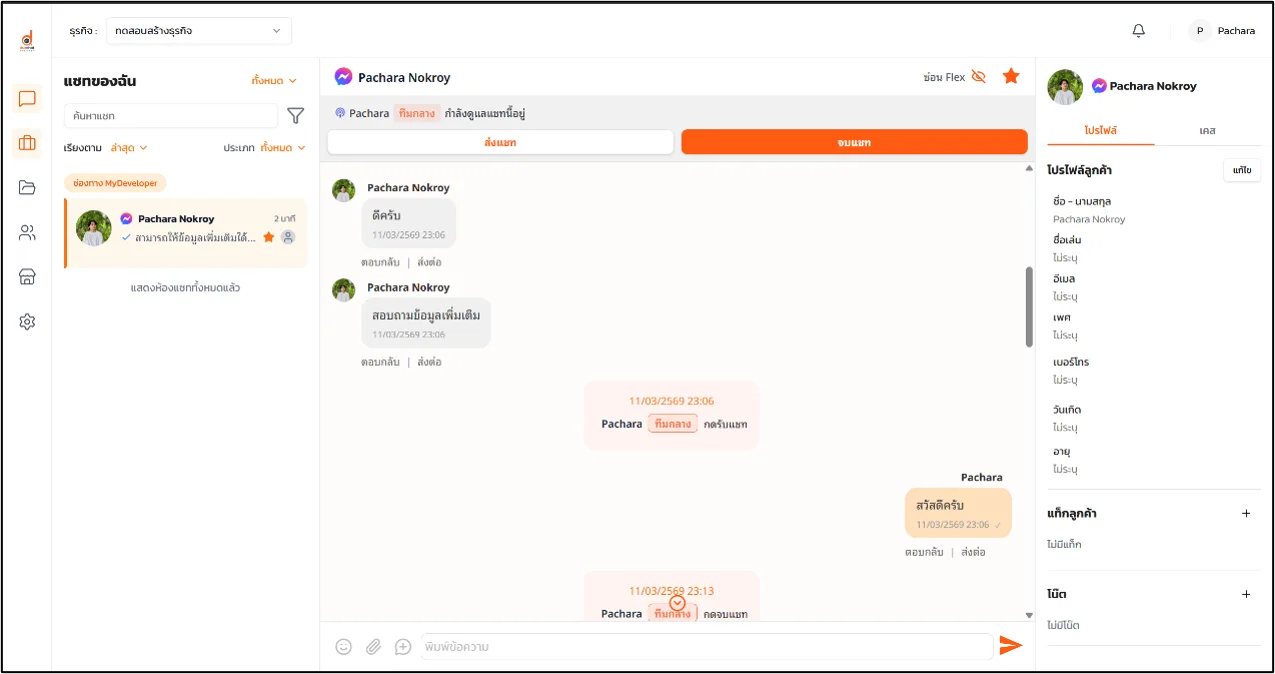Send the message with paper plane icon
Screen dimensions: 1275x674
coord(1011,646)
